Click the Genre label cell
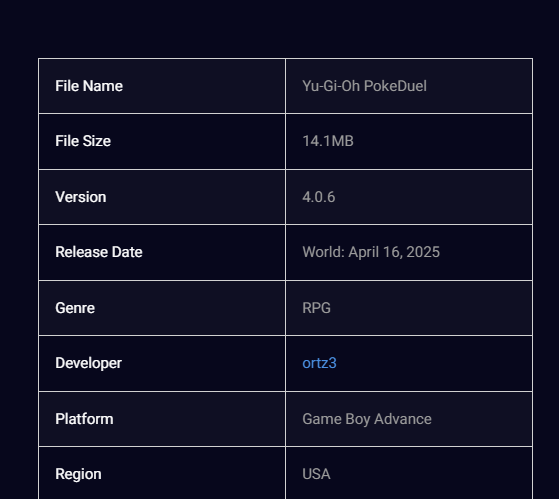The image size is (559, 499). click(162, 308)
